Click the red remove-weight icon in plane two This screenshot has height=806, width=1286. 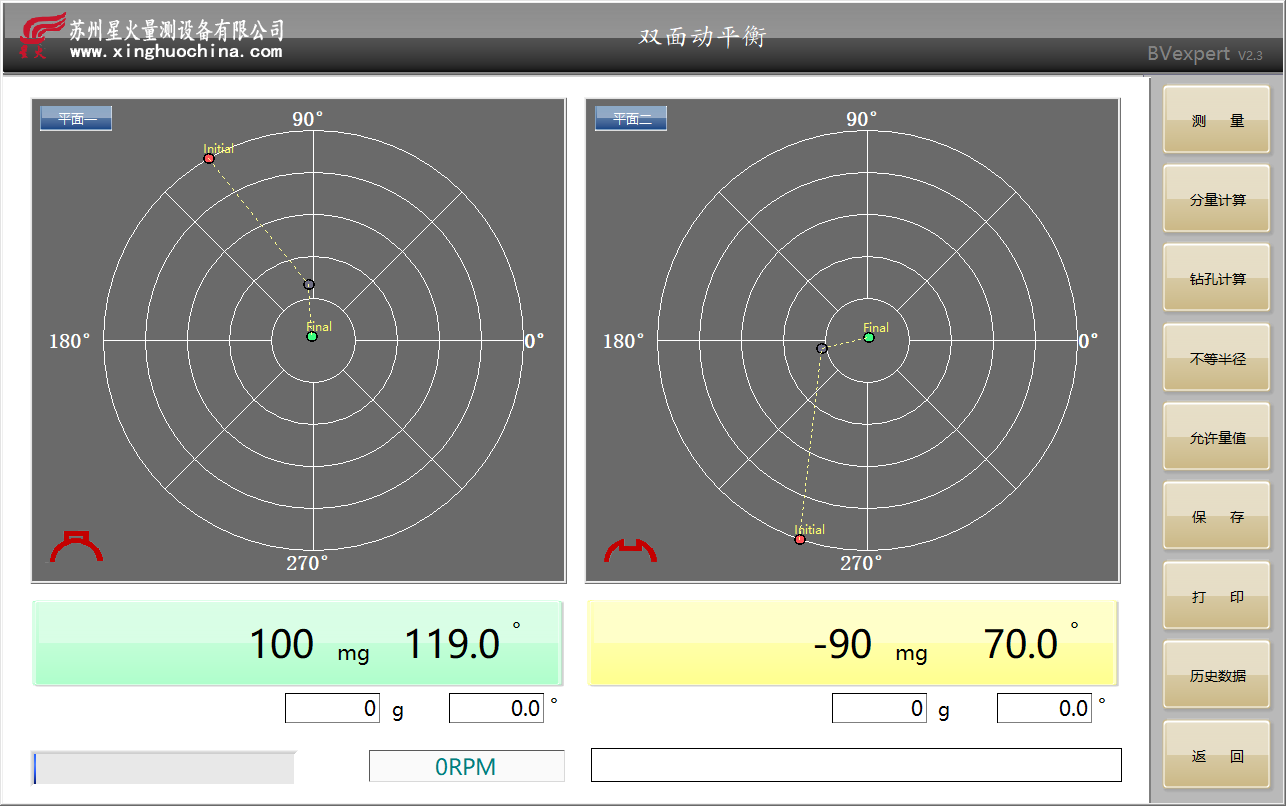[630, 550]
